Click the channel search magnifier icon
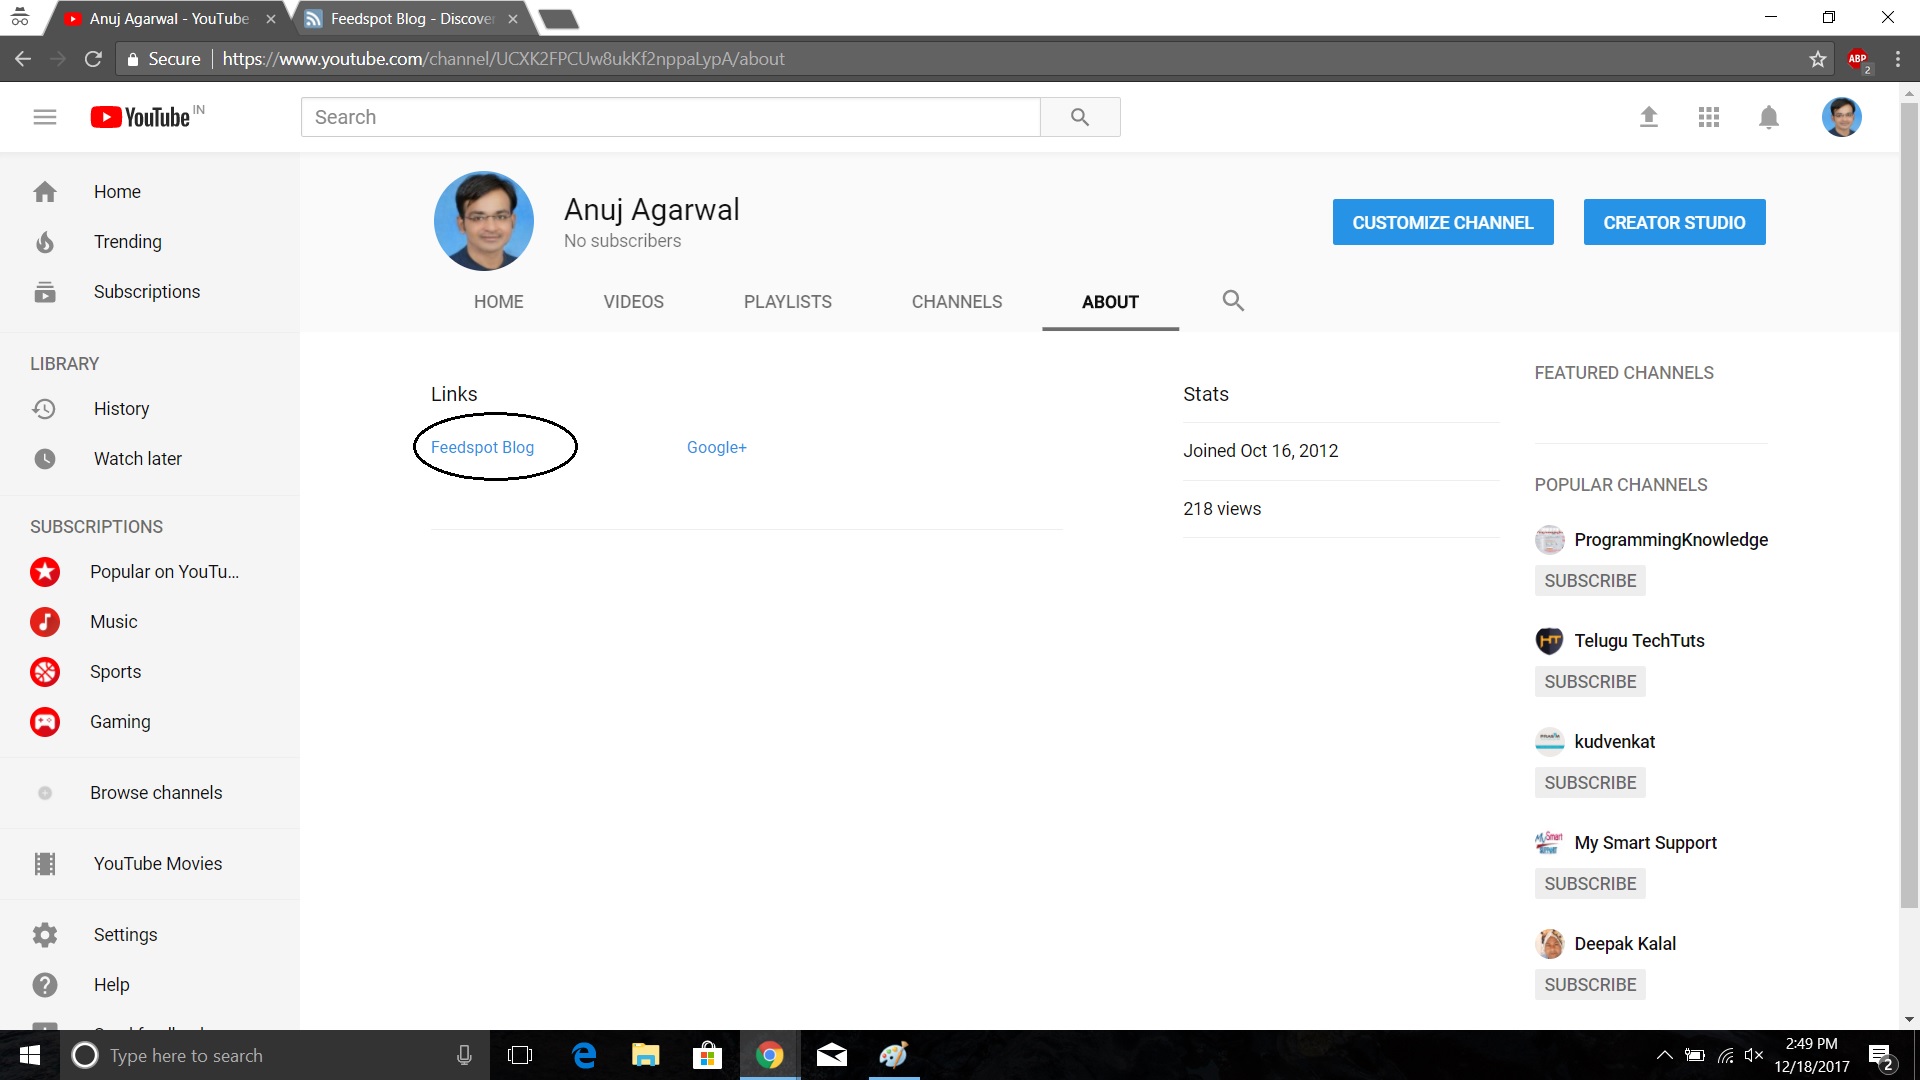Viewport: 1920px width, 1080px height. 1233,301
